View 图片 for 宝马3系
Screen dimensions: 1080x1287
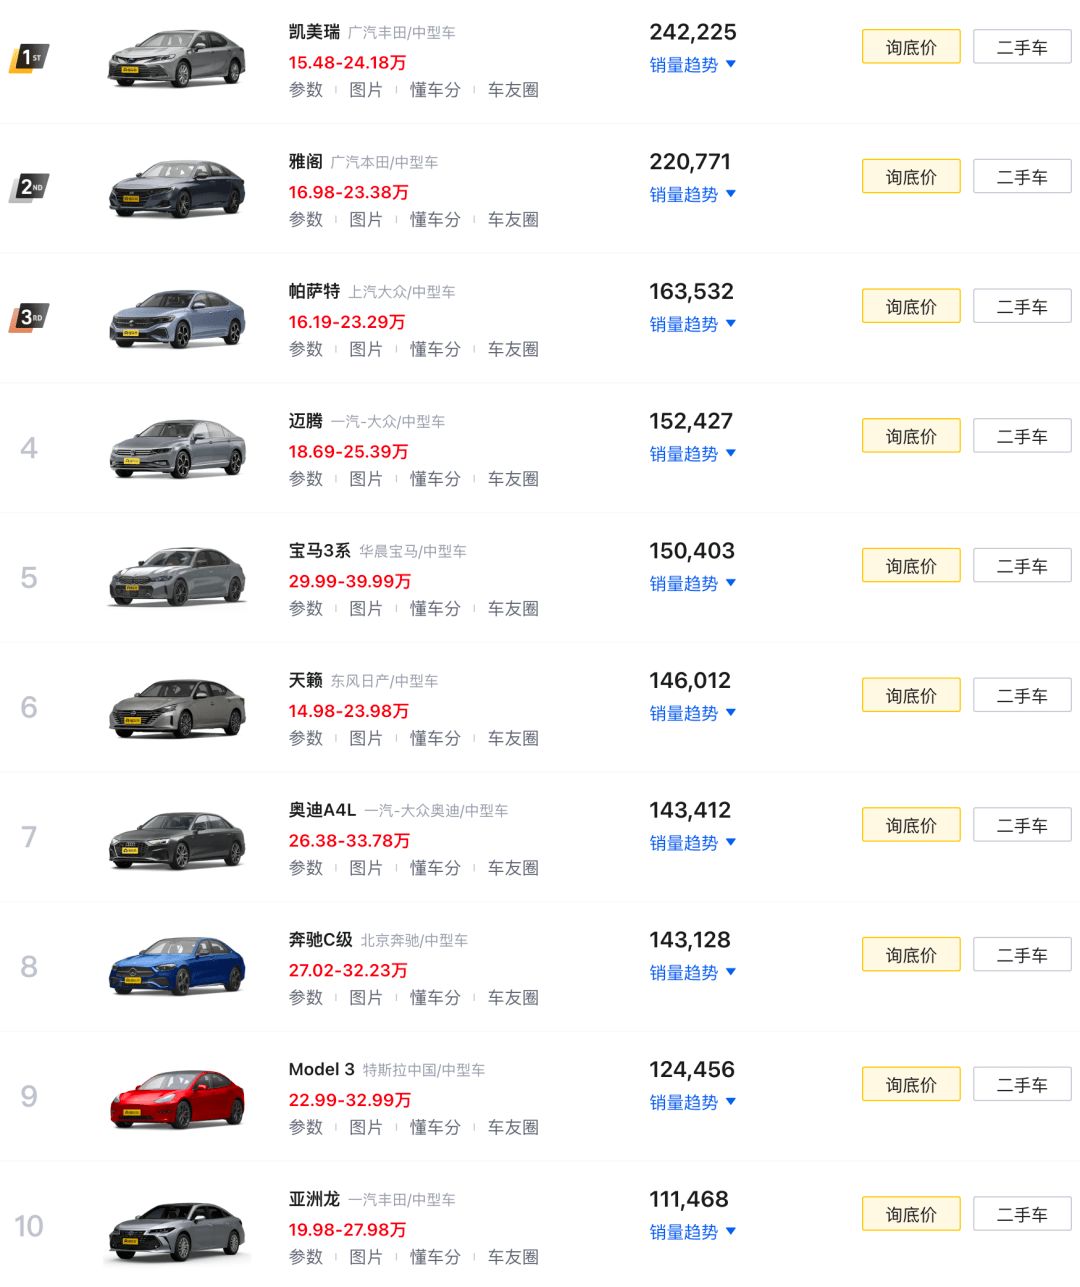366,609
